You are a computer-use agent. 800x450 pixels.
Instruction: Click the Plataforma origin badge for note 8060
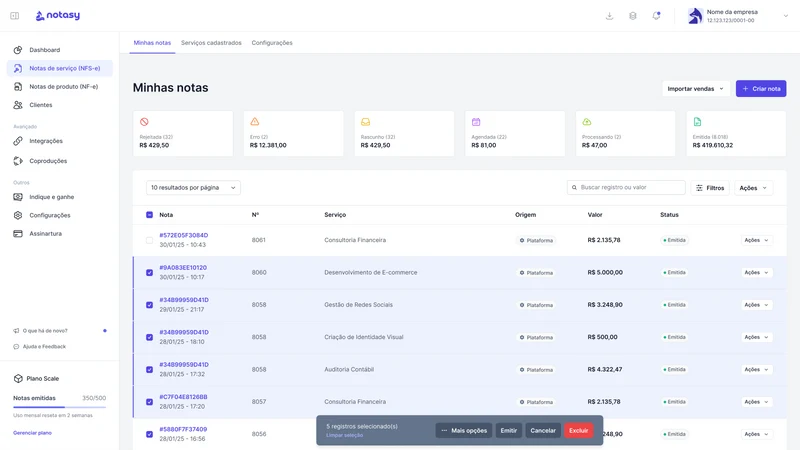tap(536, 273)
